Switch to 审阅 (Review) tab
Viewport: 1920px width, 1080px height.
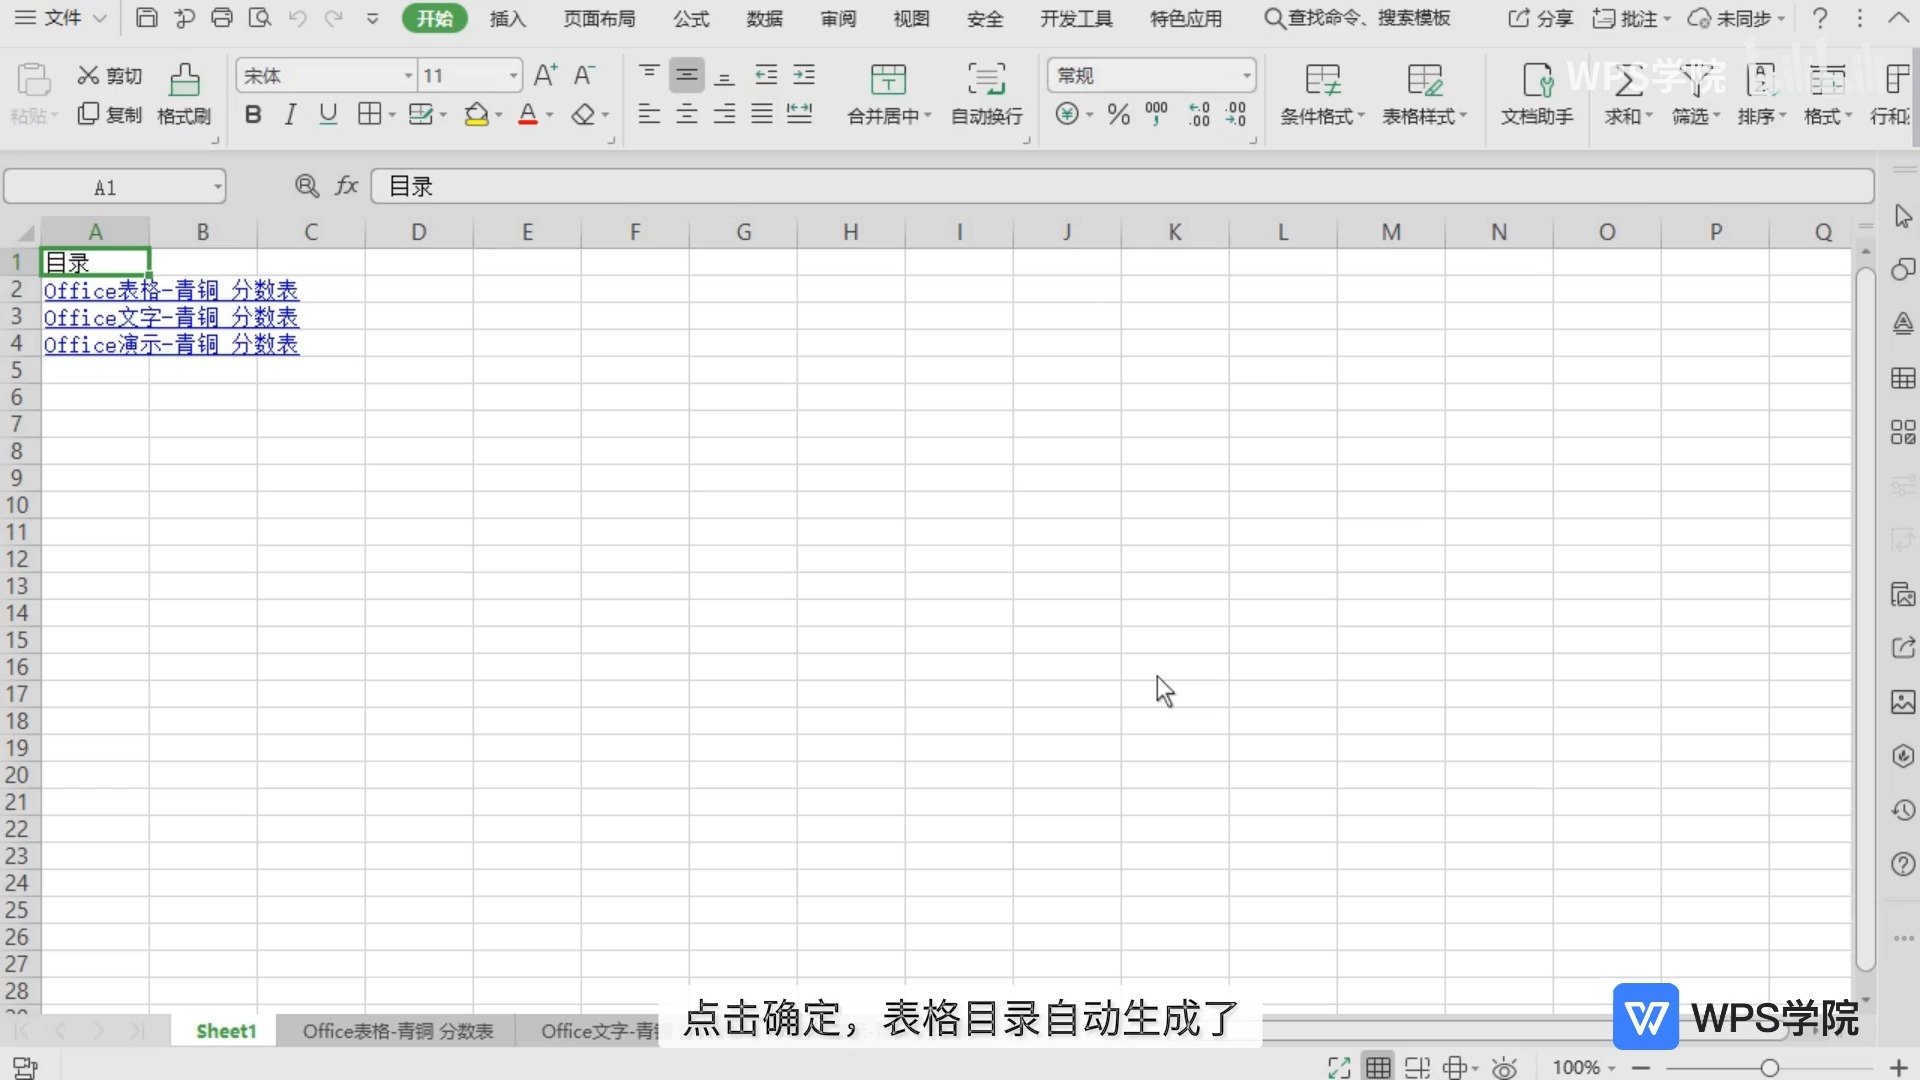point(838,18)
